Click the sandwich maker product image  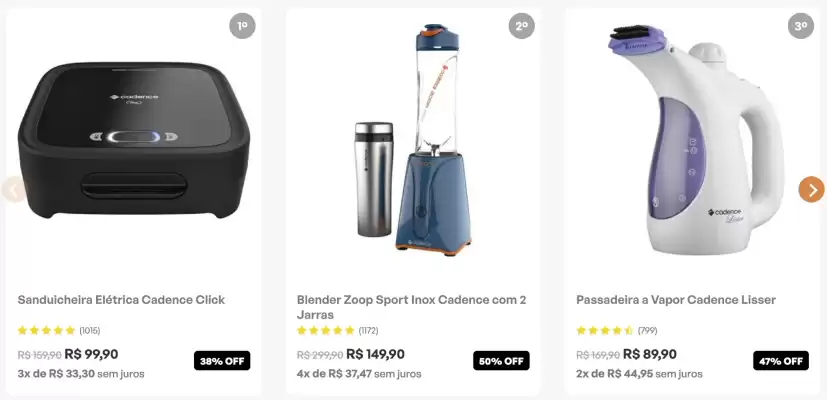[133, 140]
